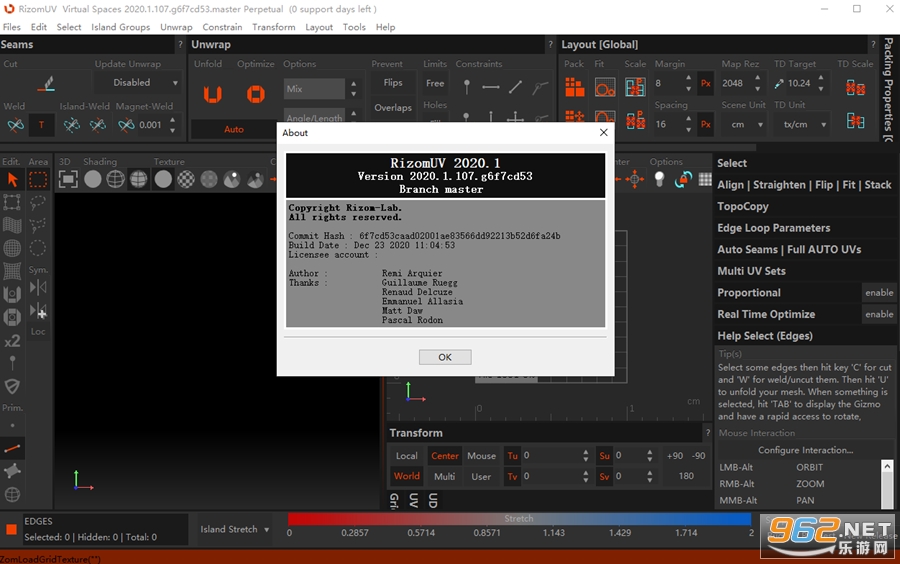Click the Optimize icon in Unwrap panel
900x564 pixels.
[x=256, y=94]
